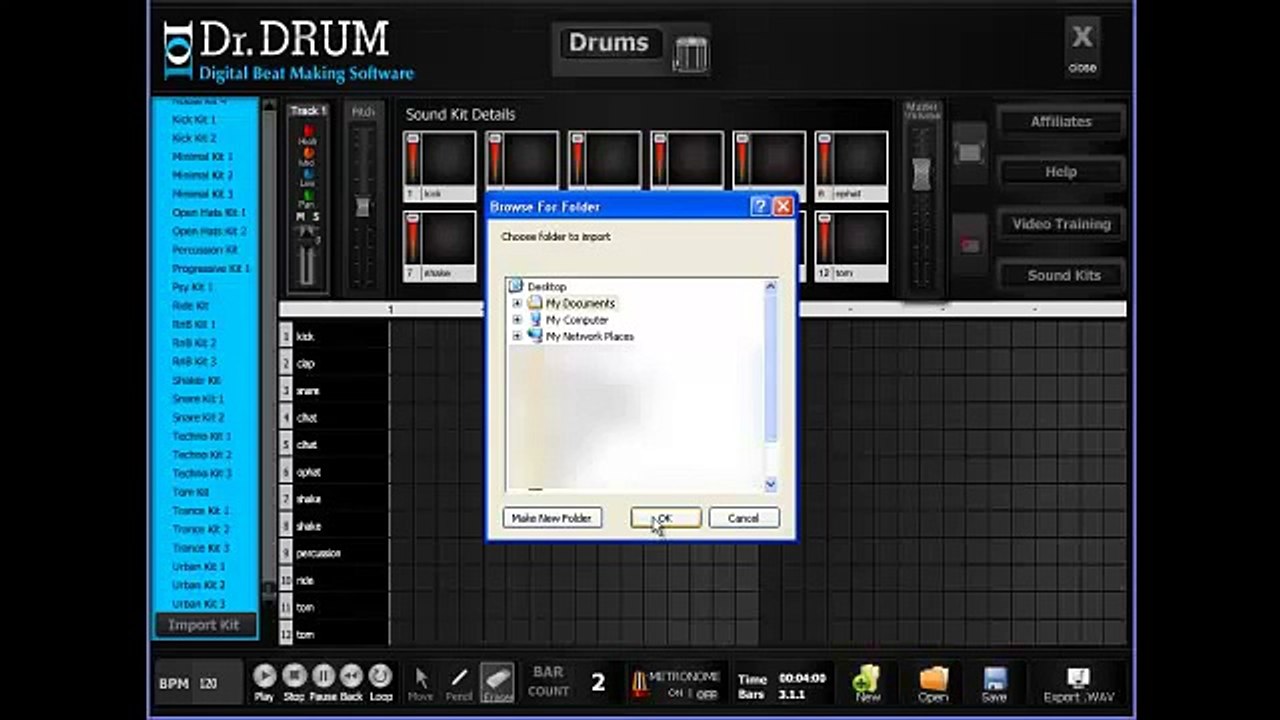Image resolution: width=1280 pixels, height=720 pixels.
Task: Click the New project icon
Action: pyautogui.click(x=867, y=683)
